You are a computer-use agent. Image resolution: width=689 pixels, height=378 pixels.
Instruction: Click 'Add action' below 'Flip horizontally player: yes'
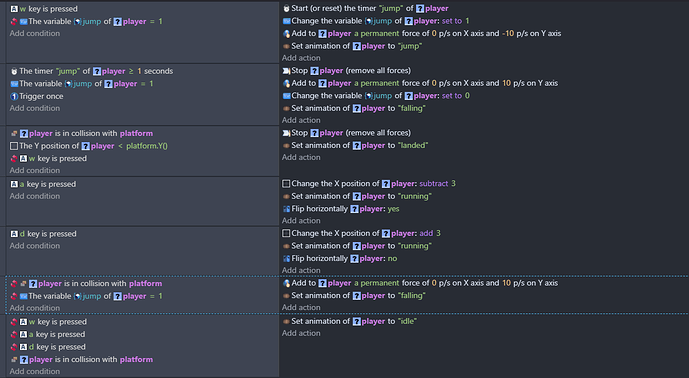point(301,221)
